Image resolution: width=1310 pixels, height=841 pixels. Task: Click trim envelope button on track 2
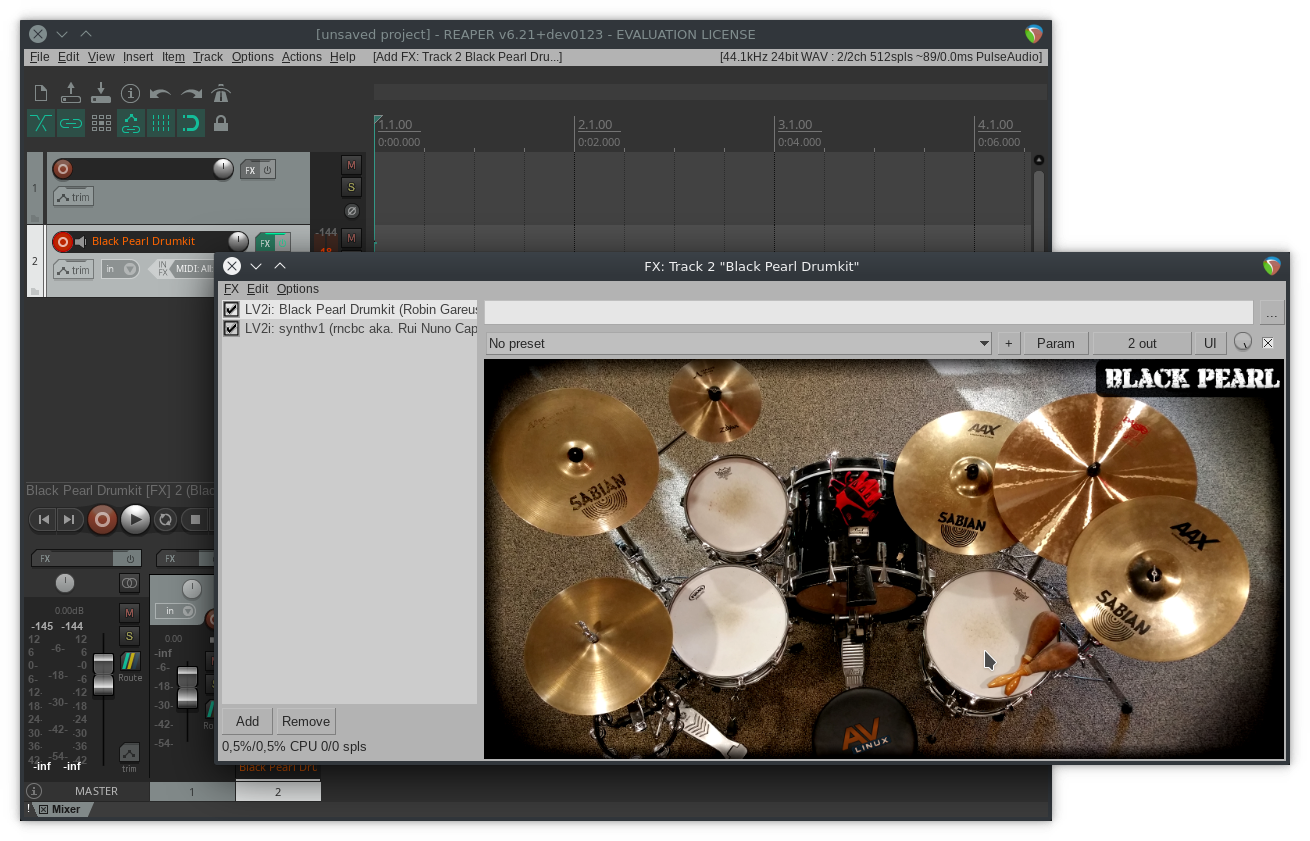pyautogui.click(x=73, y=270)
